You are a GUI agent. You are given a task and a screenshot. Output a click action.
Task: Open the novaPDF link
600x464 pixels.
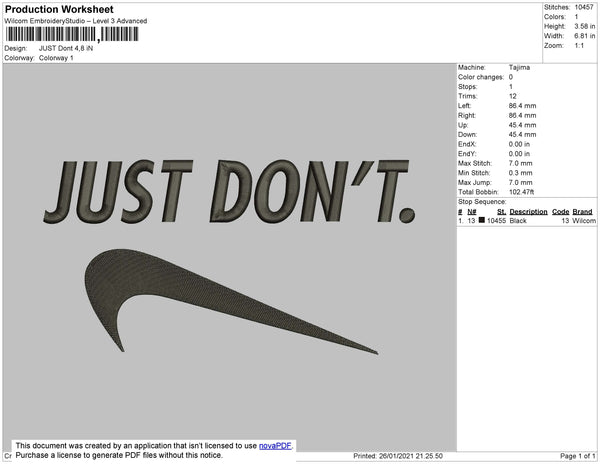(277, 445)
